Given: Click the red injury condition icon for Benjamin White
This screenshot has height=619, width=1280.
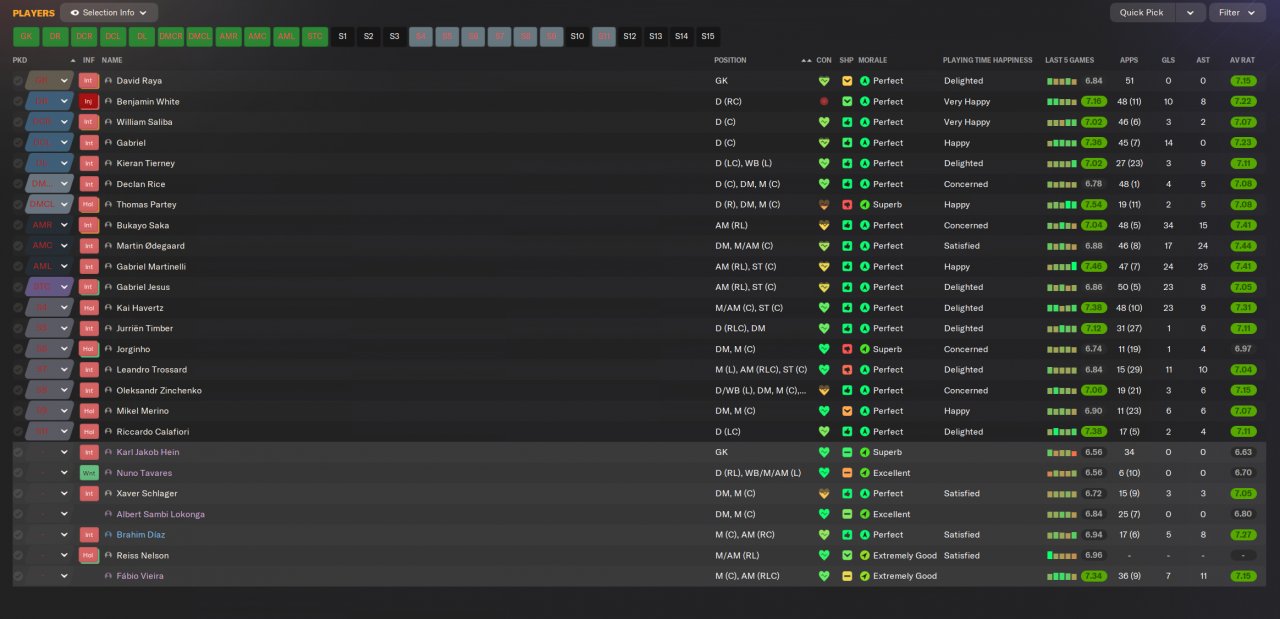Looking at the screenshot, I should click(x=824, y=101).
